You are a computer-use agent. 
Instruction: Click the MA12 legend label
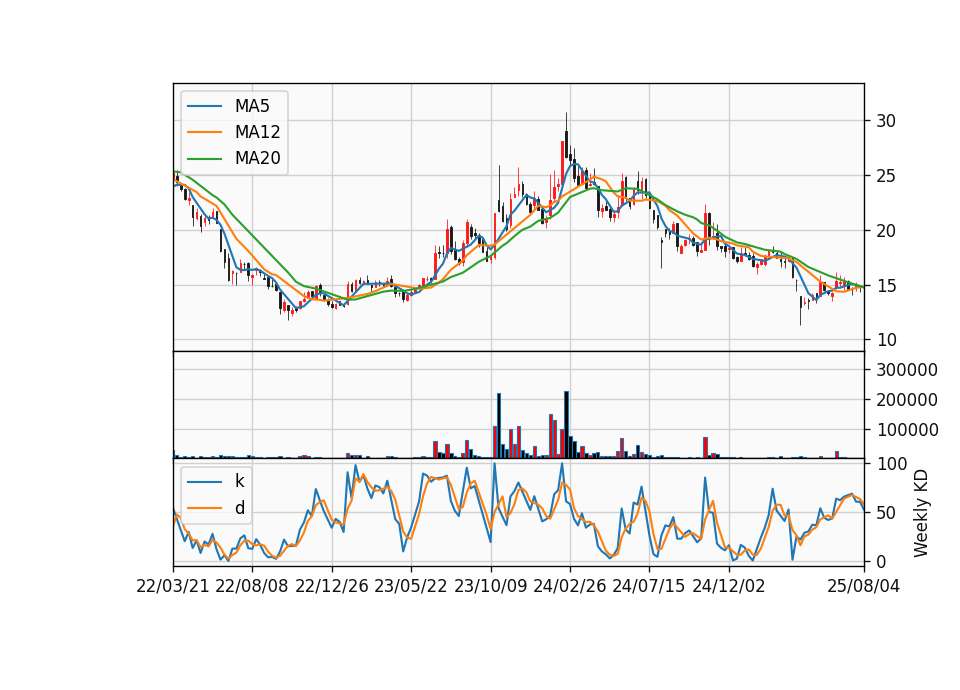point(257,132)
